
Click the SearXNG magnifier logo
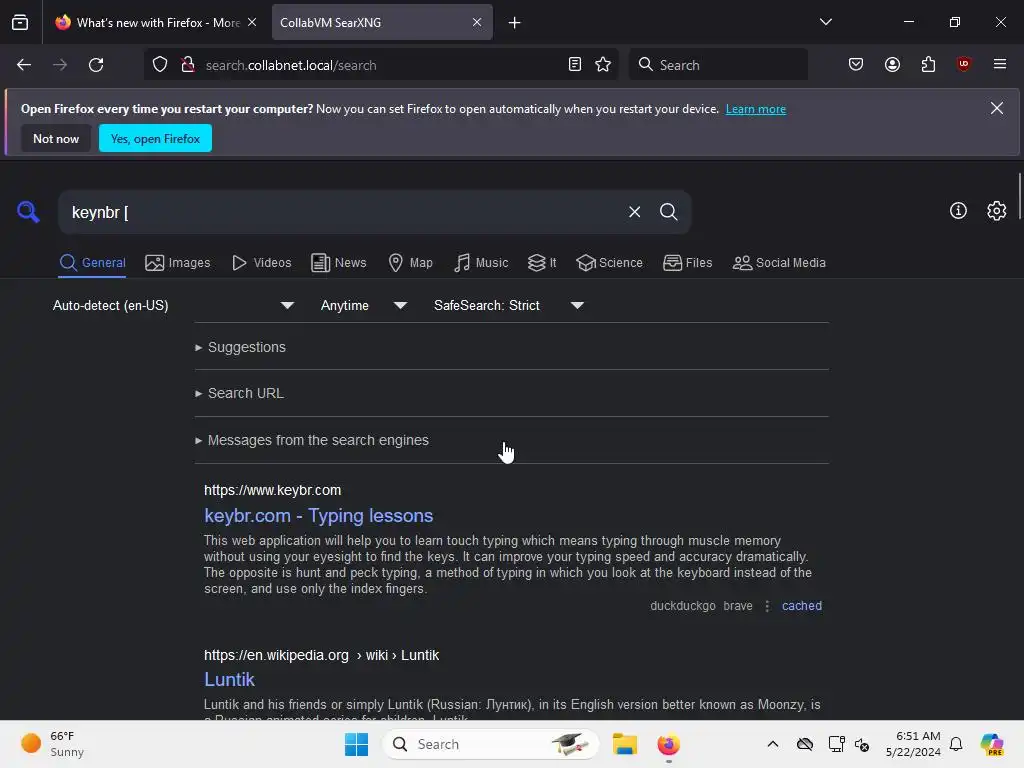[x=28, y=212]
